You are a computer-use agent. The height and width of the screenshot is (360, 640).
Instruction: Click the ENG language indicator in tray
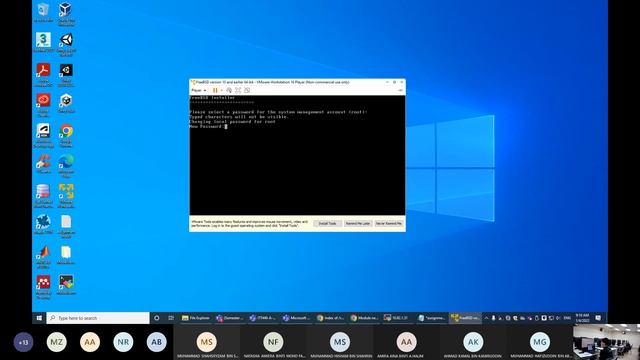point(567,318)
